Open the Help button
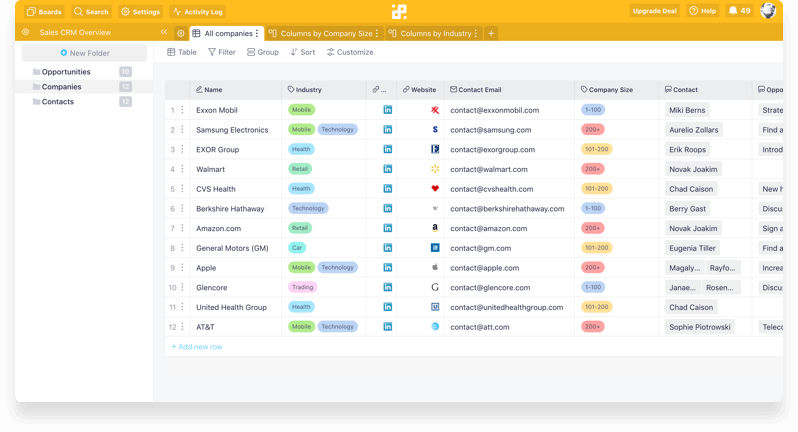798x432 pixels. [x=703, y=11]
